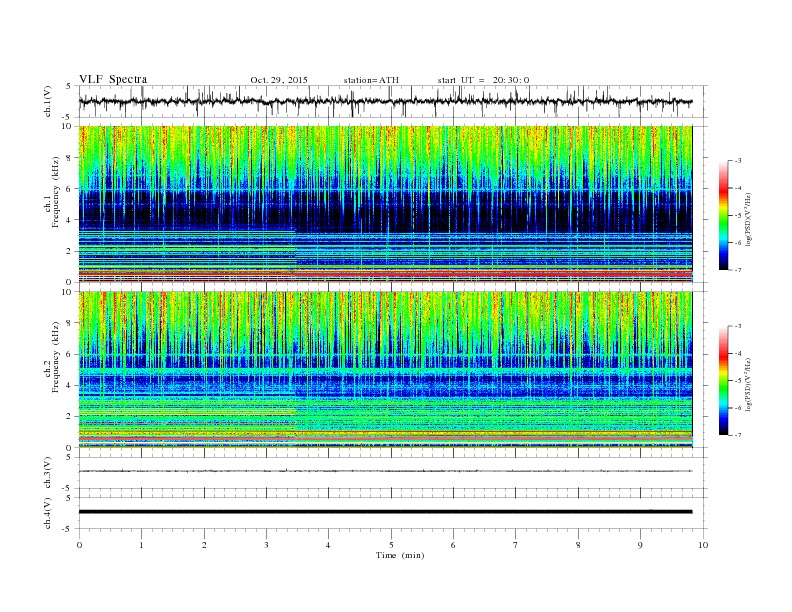Screen dimensions: 792x612
Task: Click time axis tick label '7'
Action: 516,545
